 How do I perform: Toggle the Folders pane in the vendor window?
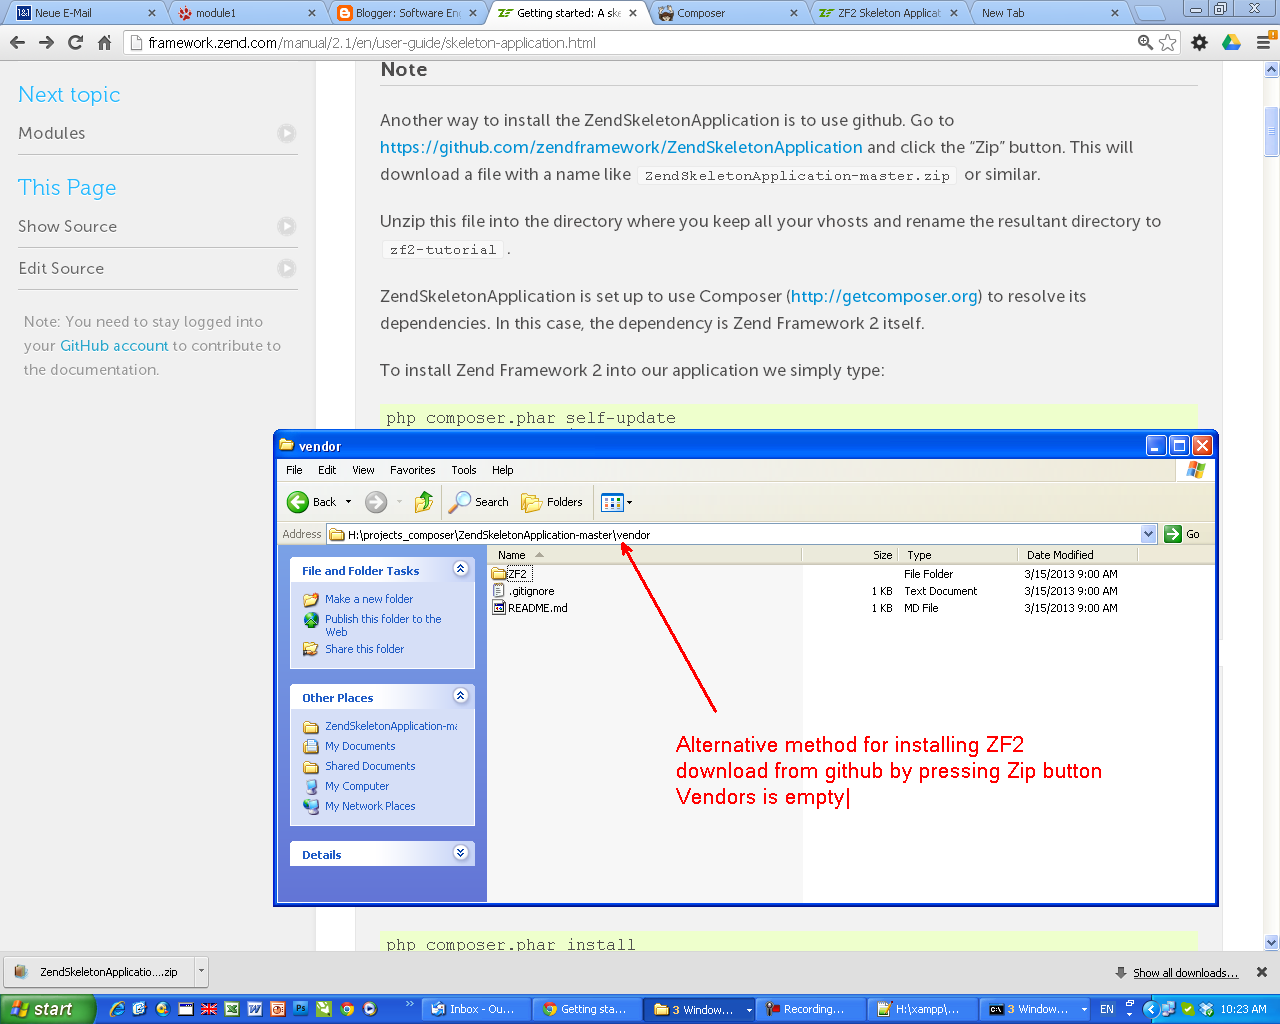(552, 502)
